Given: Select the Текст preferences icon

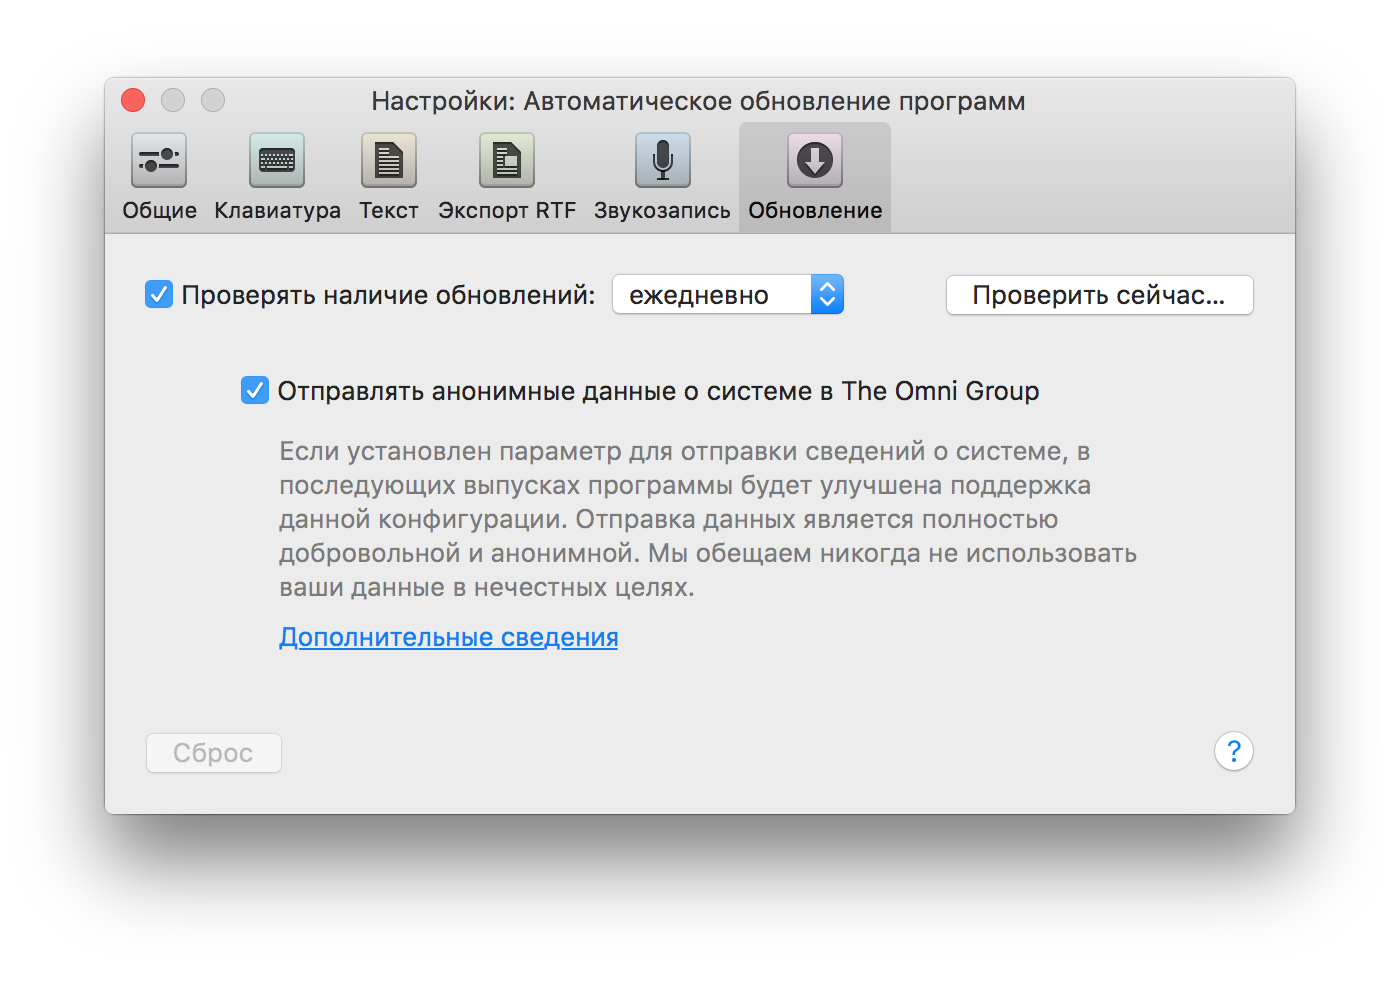Looking at the screenshot, I should click(389, 160).
